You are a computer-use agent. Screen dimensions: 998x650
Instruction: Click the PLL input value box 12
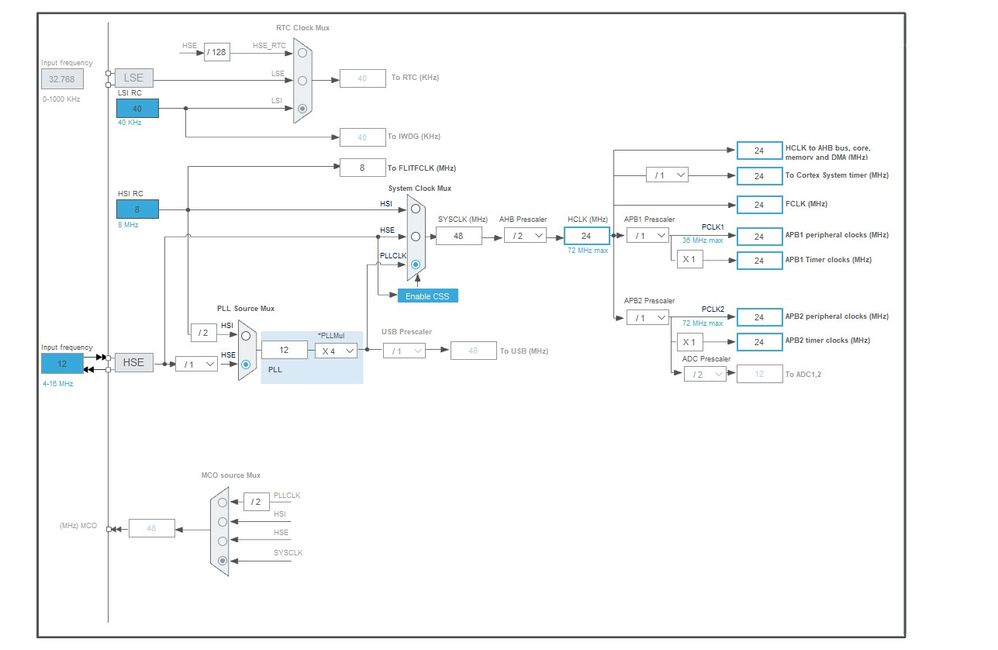[284, 350]
